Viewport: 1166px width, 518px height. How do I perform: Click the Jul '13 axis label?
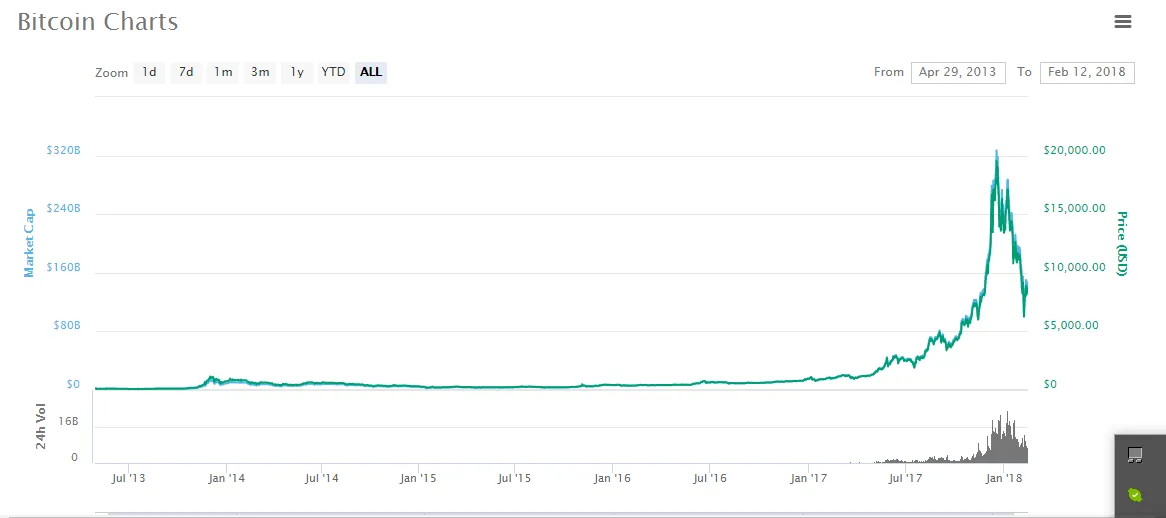click(131, 478)
